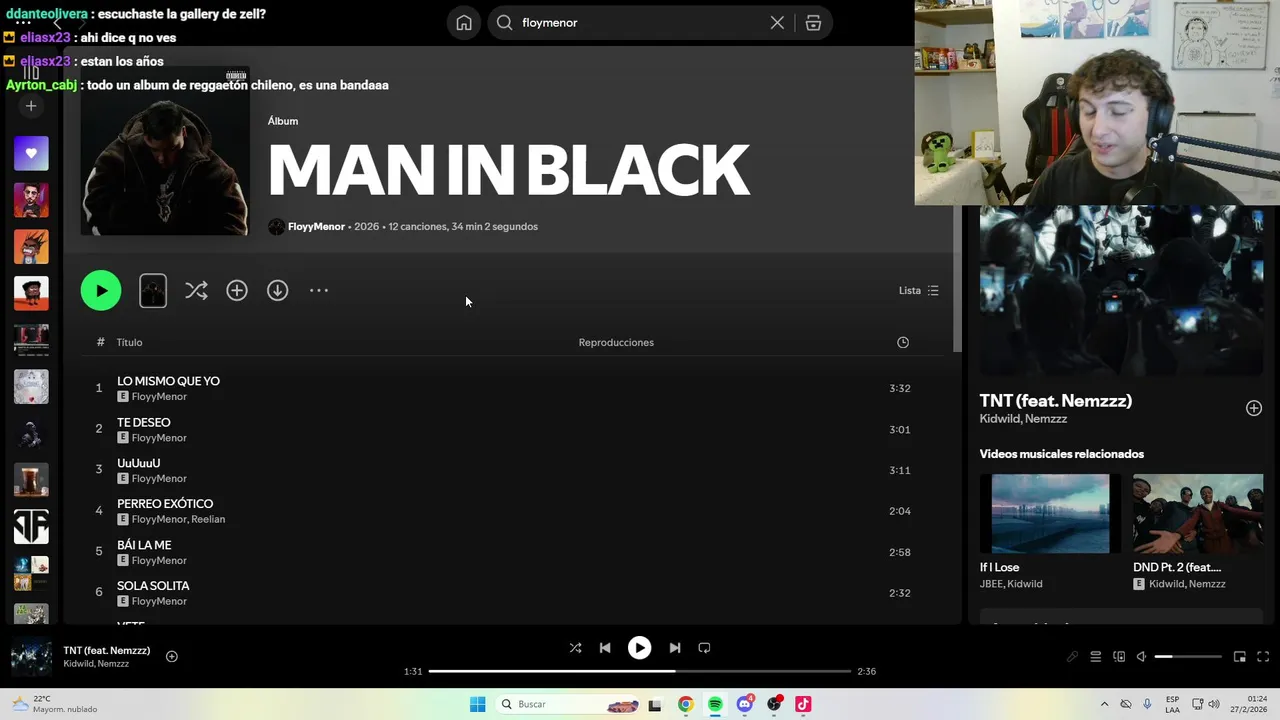The image size is (1280, 720).
Task: Open Spotify from the taskbar
Action: pos(715,704)
